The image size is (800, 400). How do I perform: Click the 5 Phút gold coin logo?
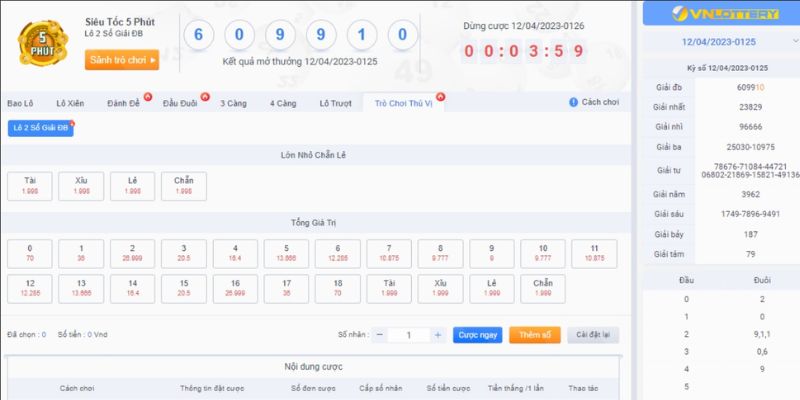[43, 43]
